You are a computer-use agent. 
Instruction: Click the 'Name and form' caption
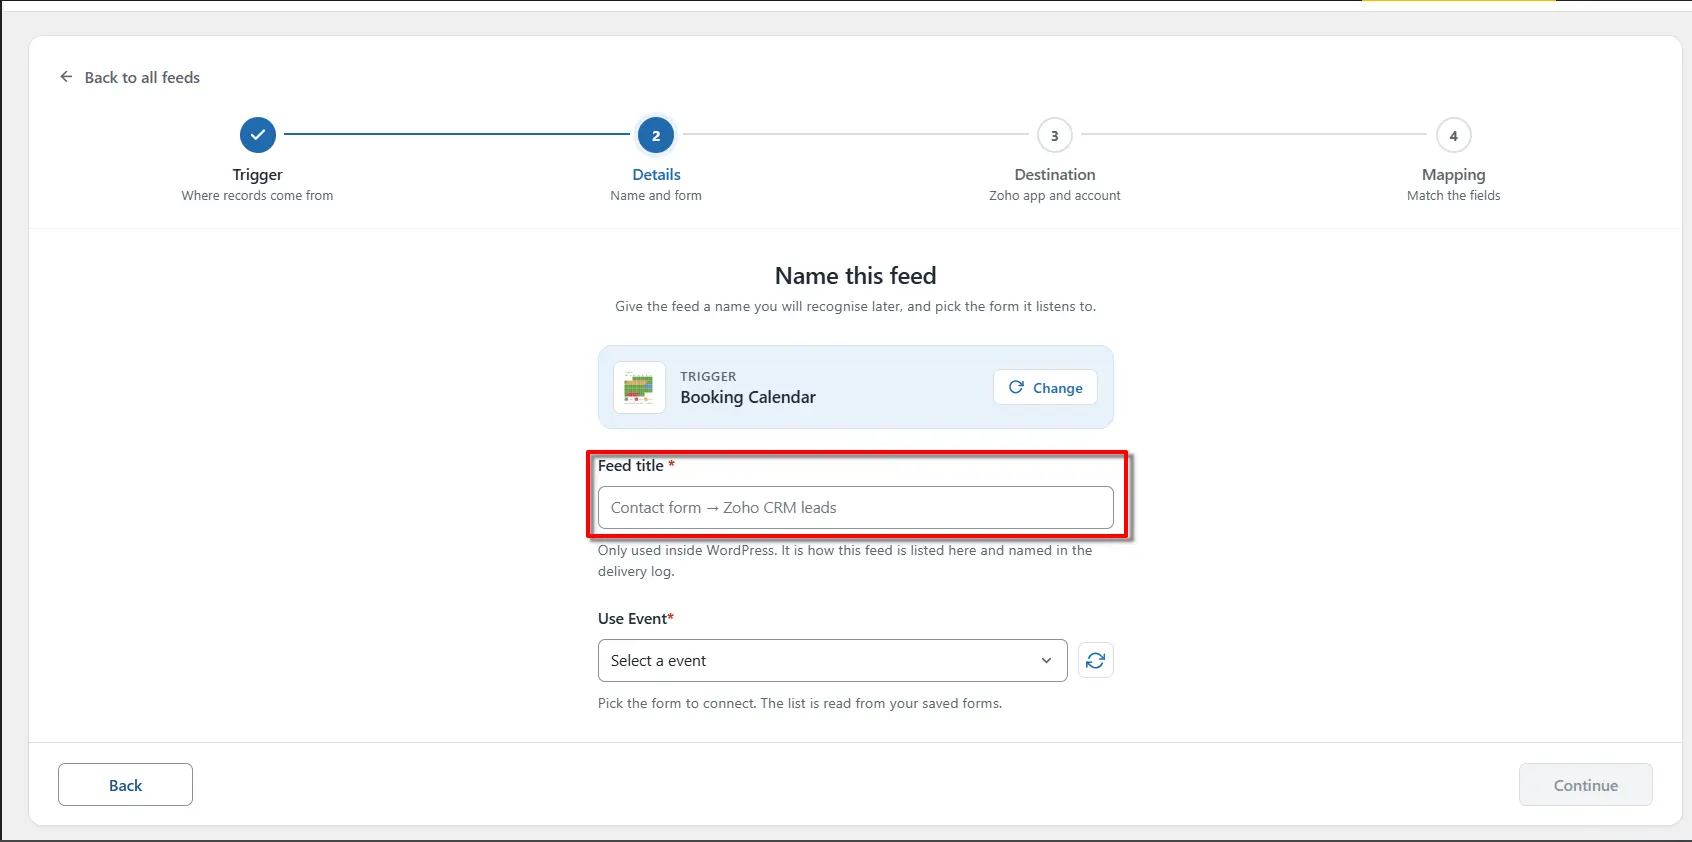tap(656, 196)
